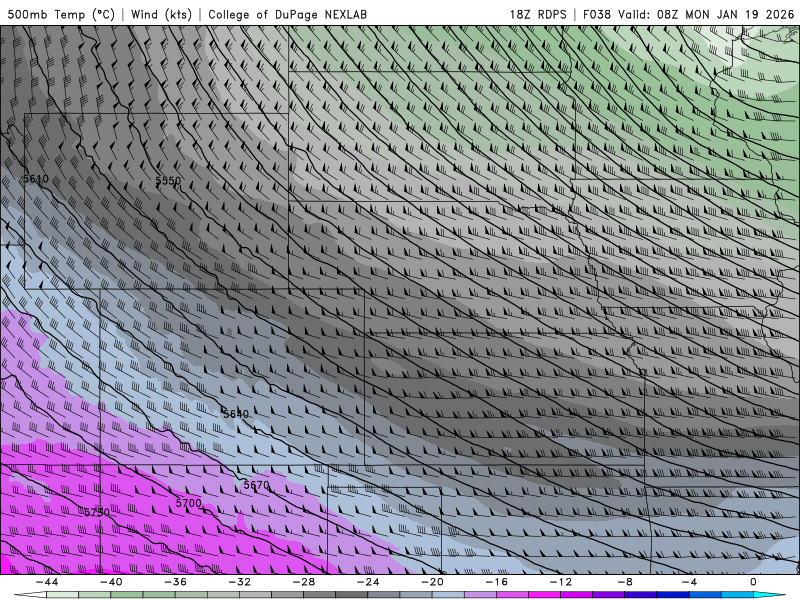The width and height of the screenshot is (800, 600).
Task: Click the 'F038' forecast hour text
Action: (596, 14)
